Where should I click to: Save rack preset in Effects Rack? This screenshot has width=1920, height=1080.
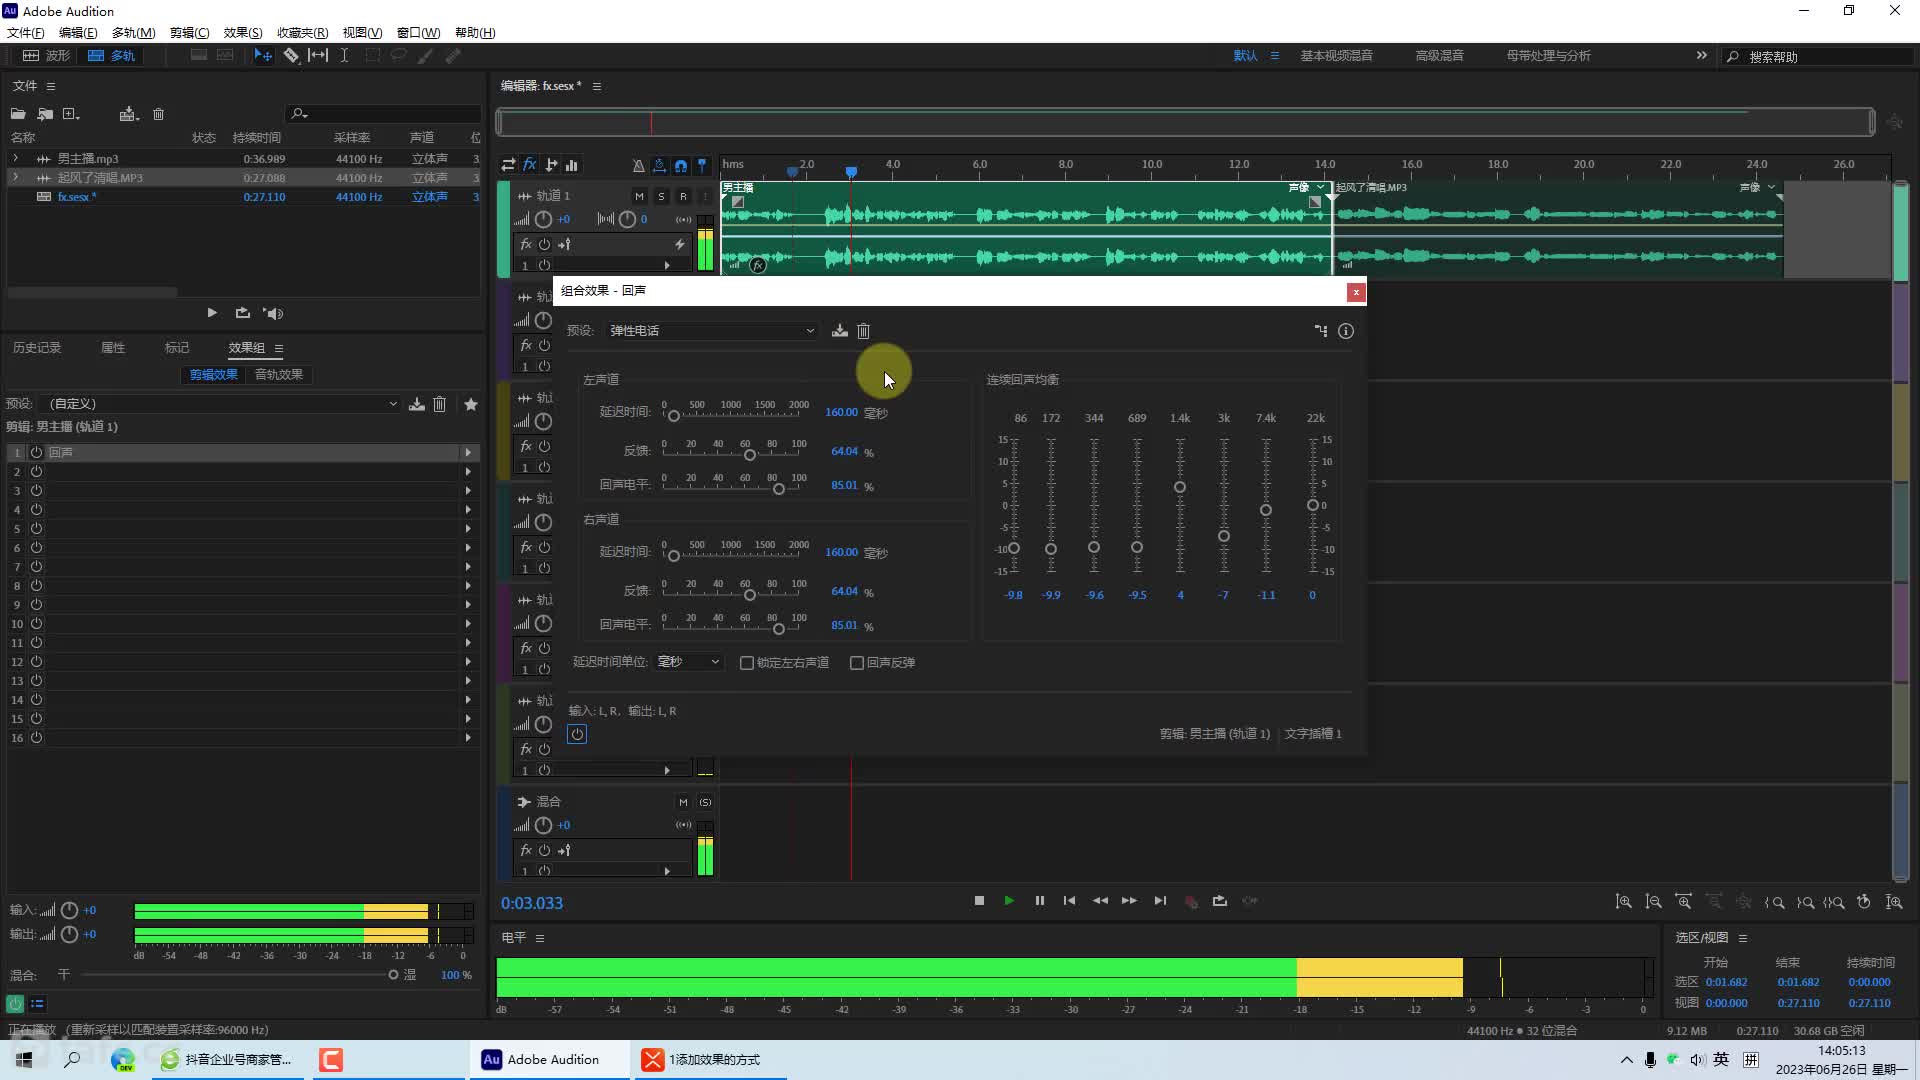pyautogui.click(x=417, y=404)
